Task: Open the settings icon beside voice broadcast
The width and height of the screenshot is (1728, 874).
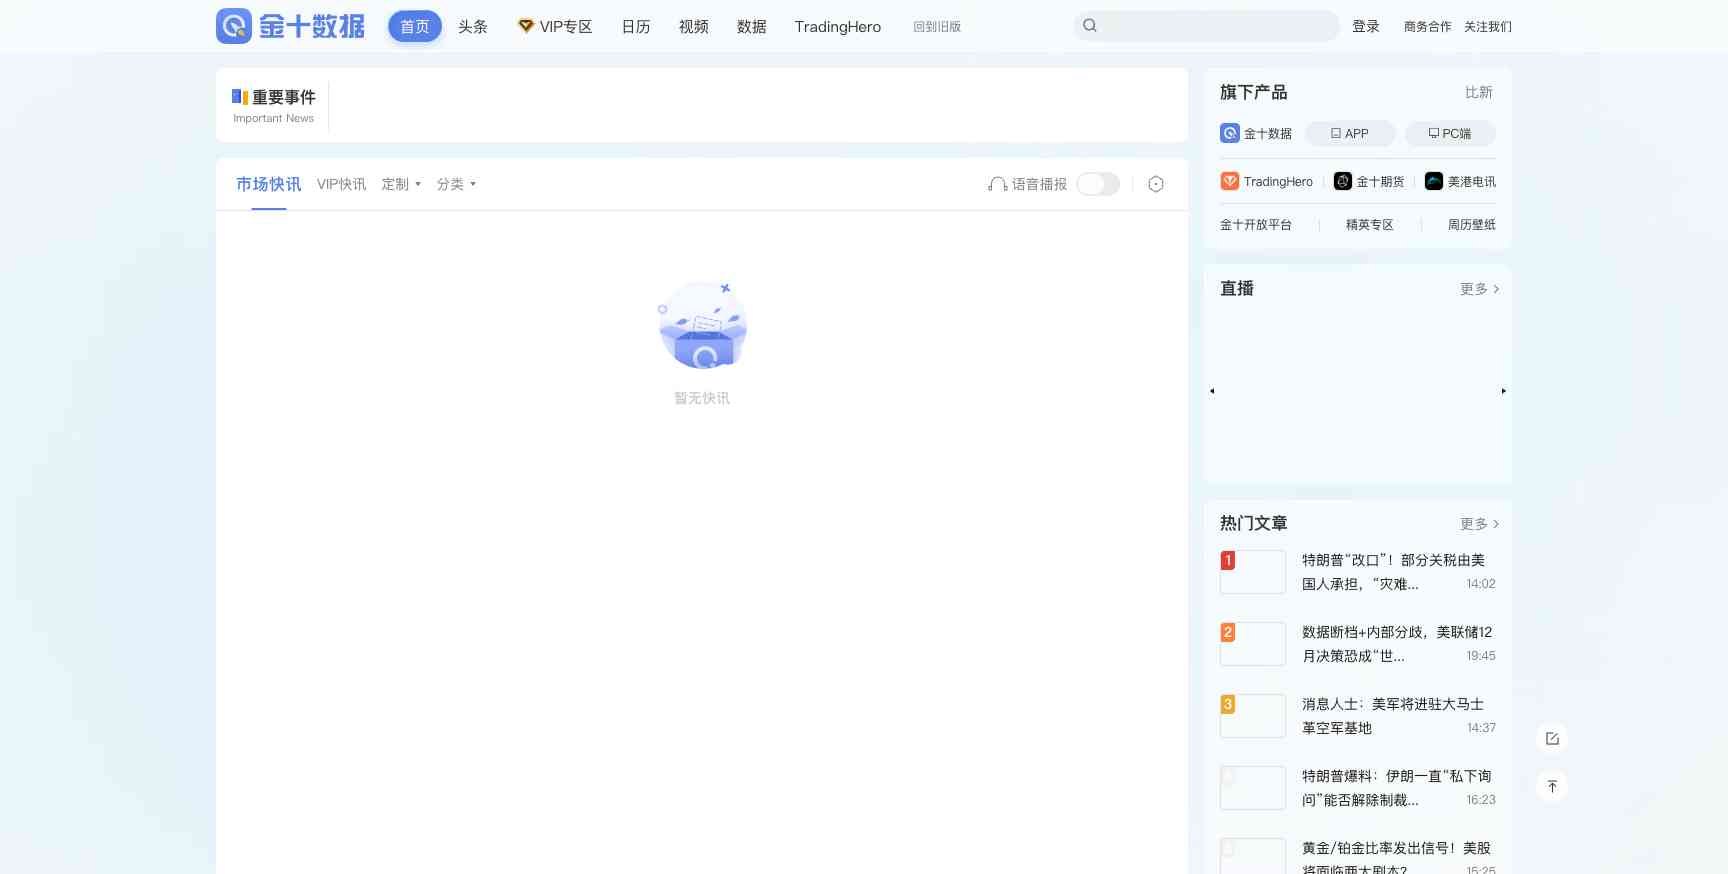Action: tap(1156, 184)
